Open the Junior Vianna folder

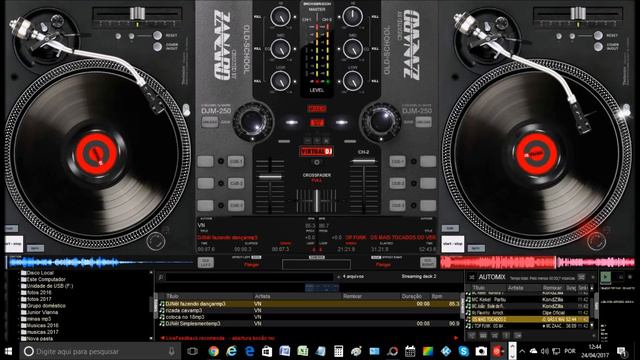coord(39,312)
